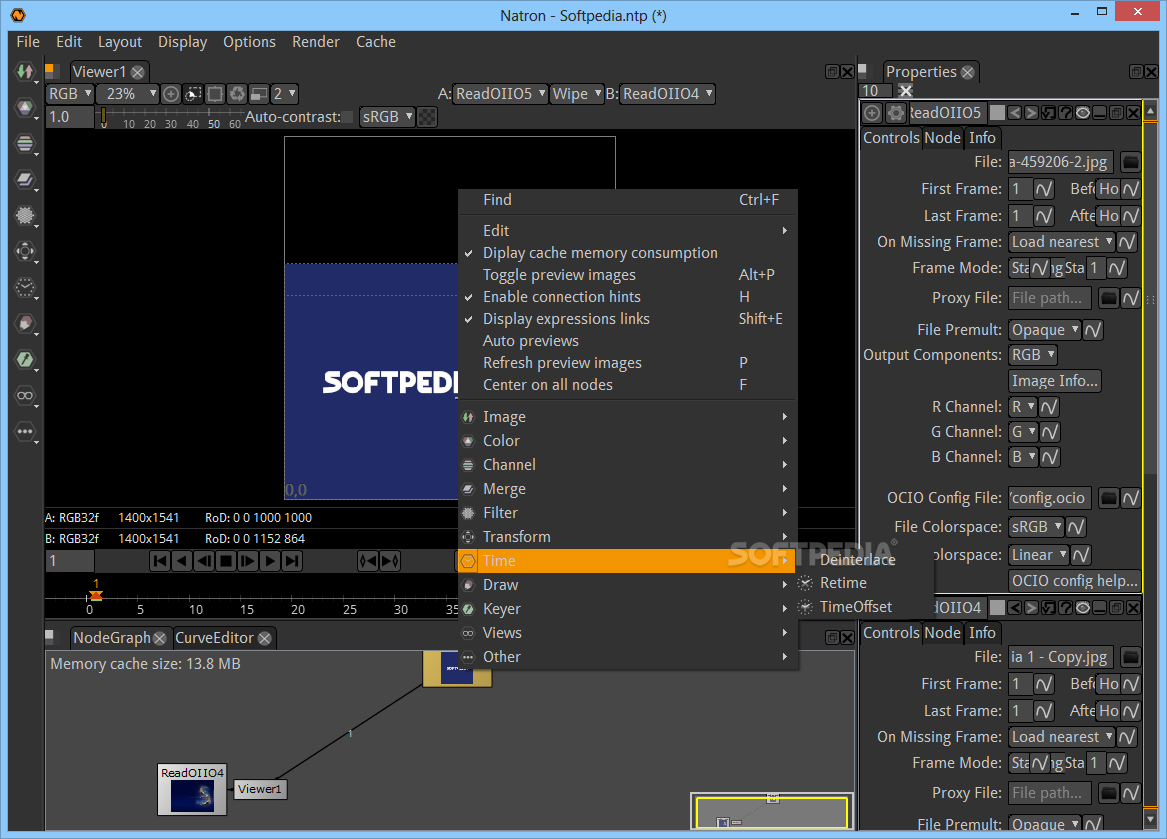Click the Find menu entry

[628, 200]
